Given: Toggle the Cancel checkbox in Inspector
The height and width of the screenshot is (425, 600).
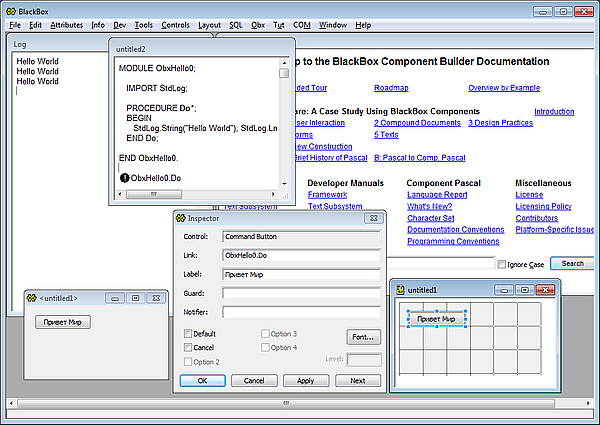Looking at the screenshot, I should (x=187, y=347).
